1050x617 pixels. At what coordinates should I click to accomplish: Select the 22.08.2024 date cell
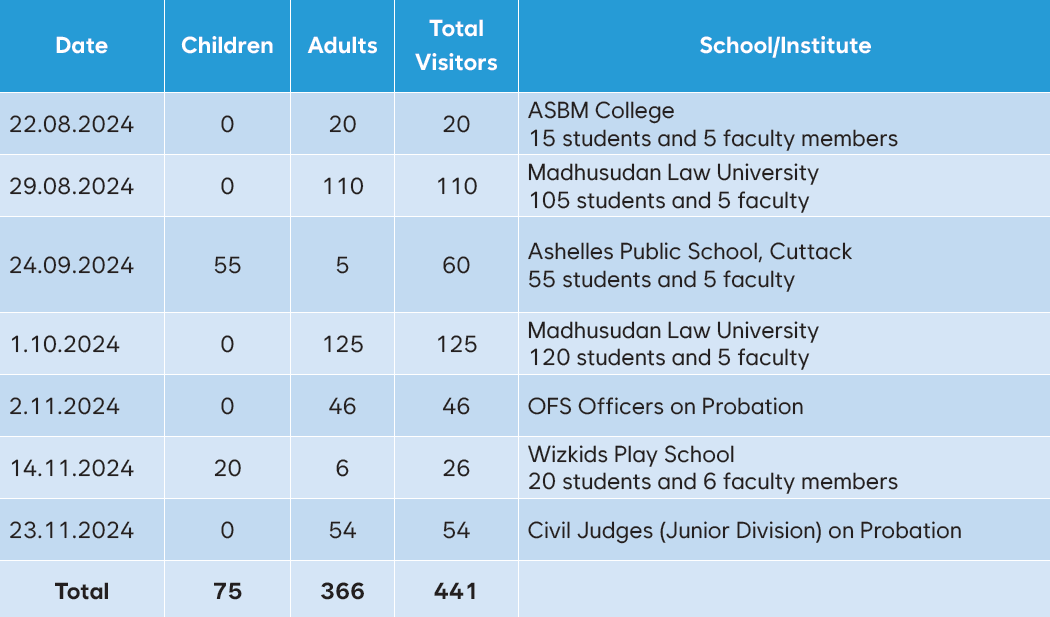coord(71,124)
